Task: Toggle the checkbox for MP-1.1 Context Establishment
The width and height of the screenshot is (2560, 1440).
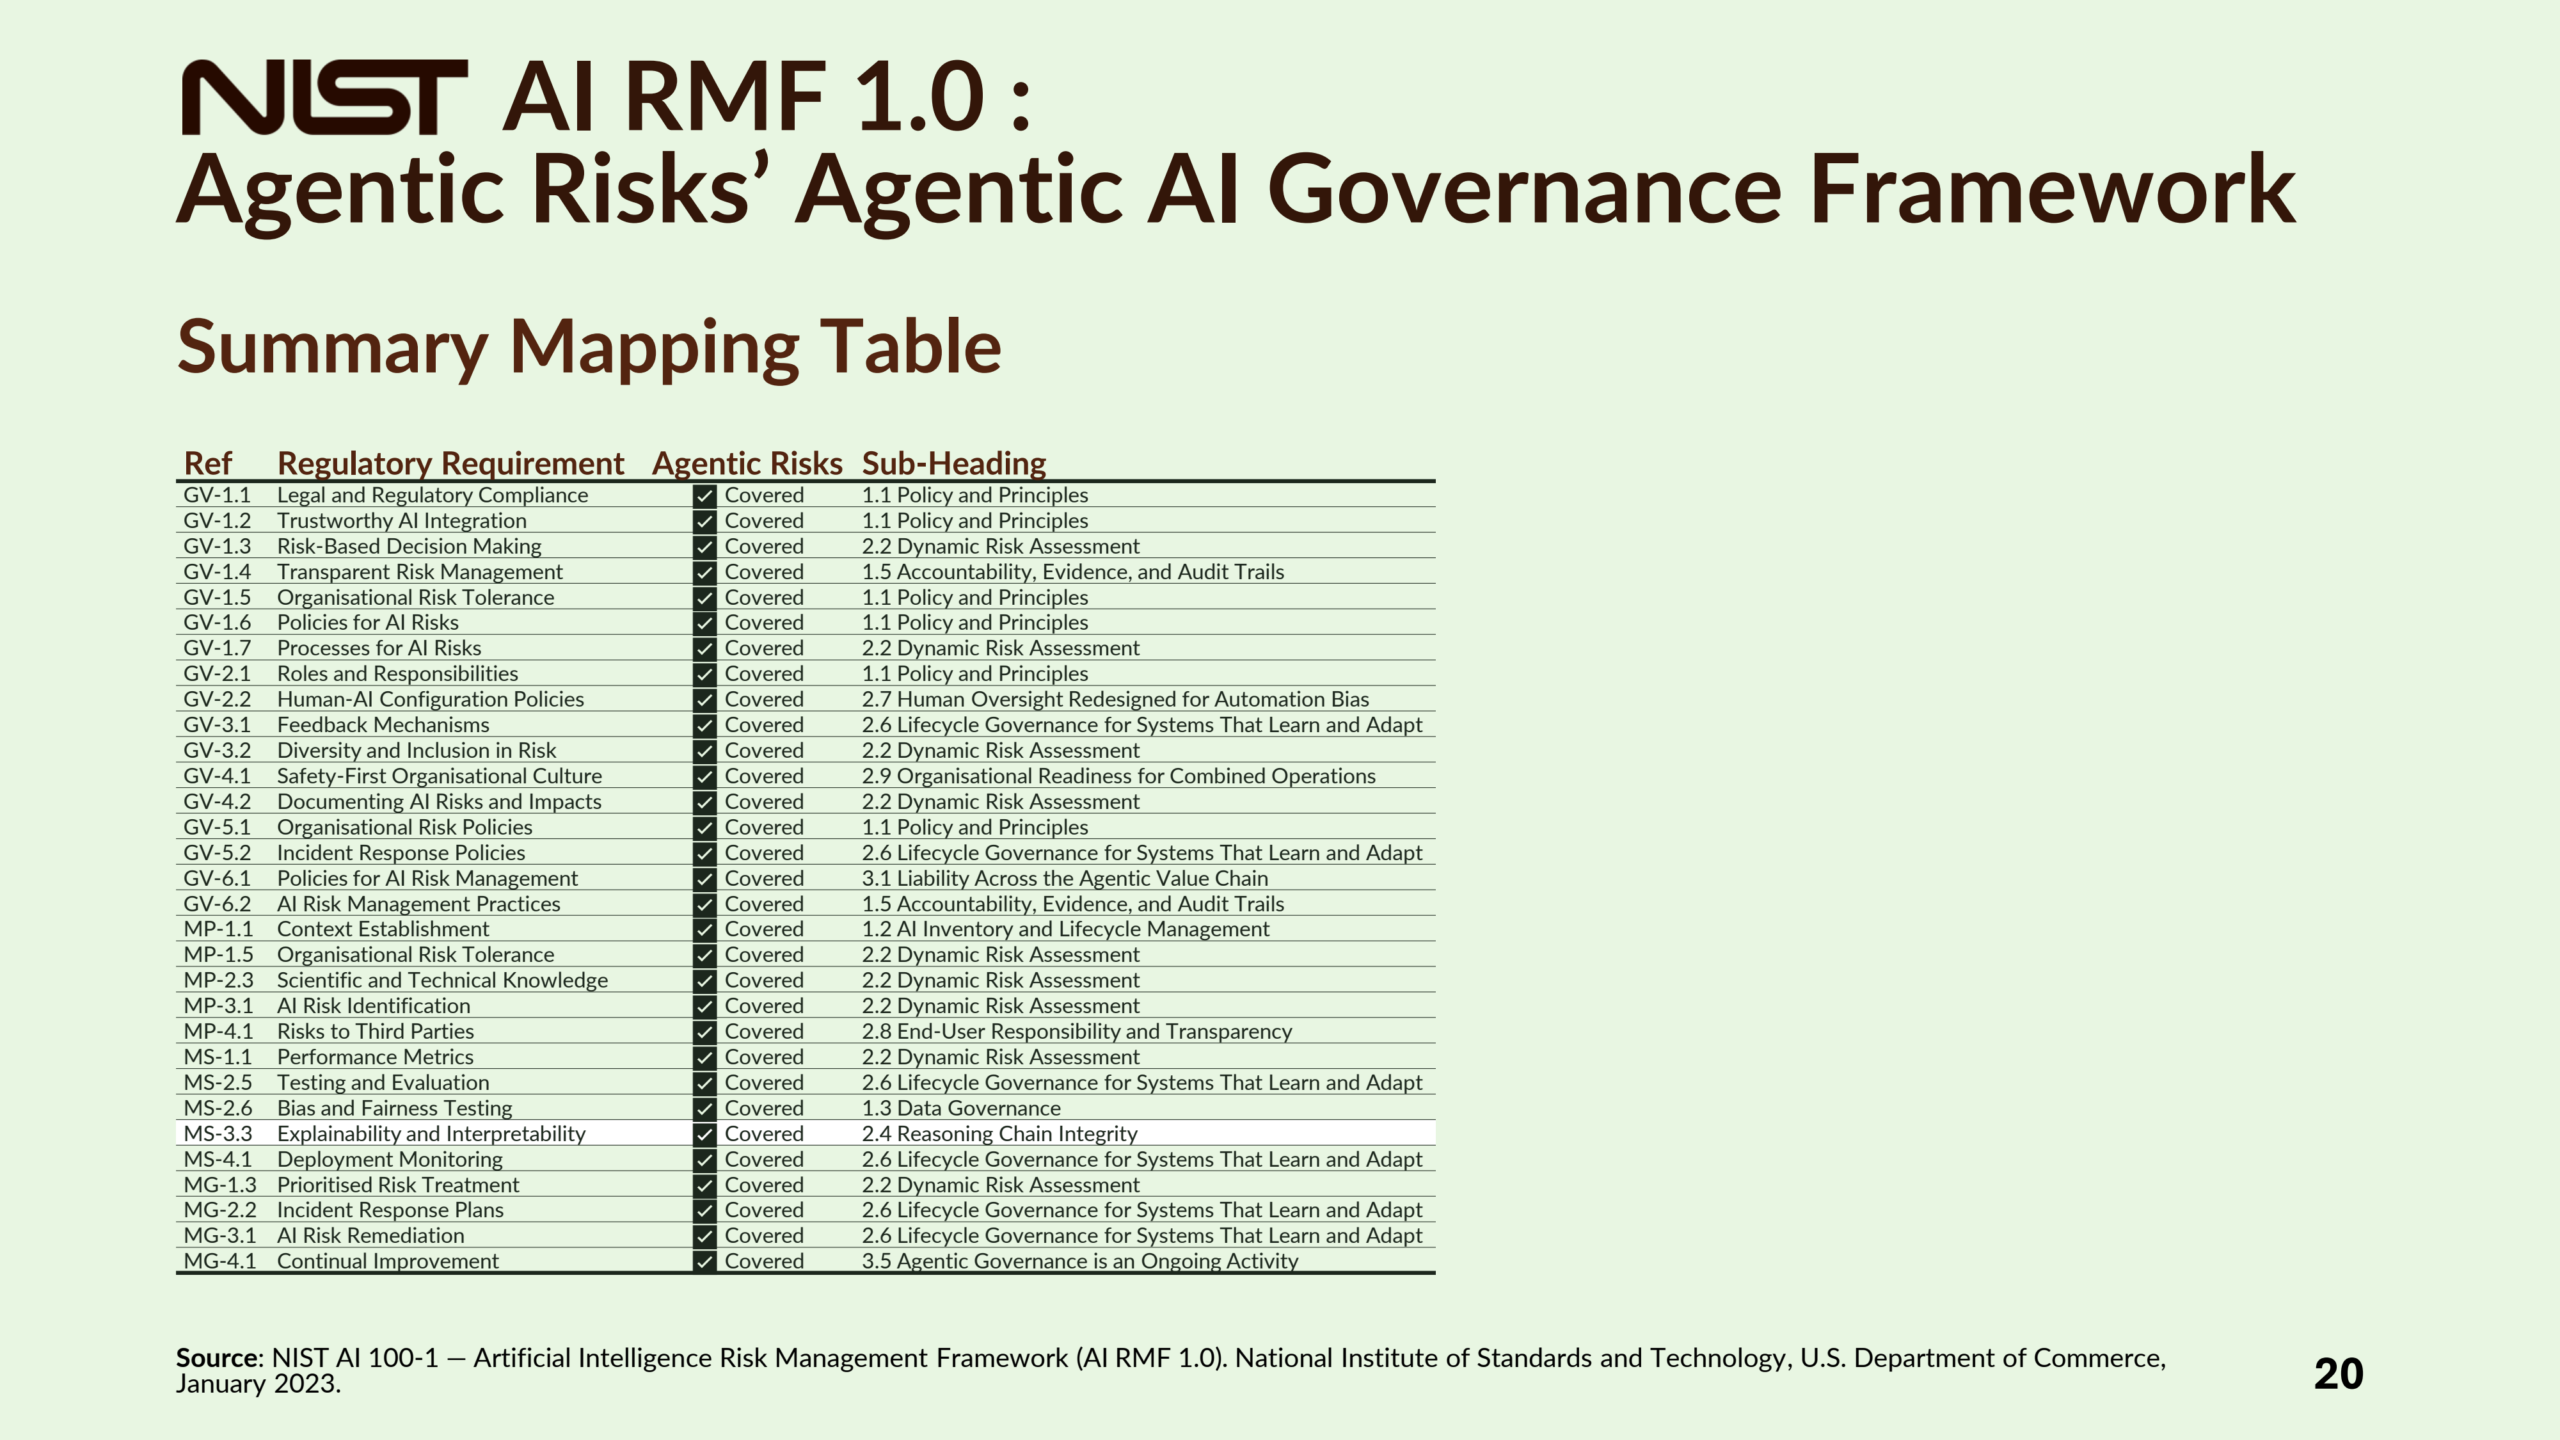Action: (705, 930)
